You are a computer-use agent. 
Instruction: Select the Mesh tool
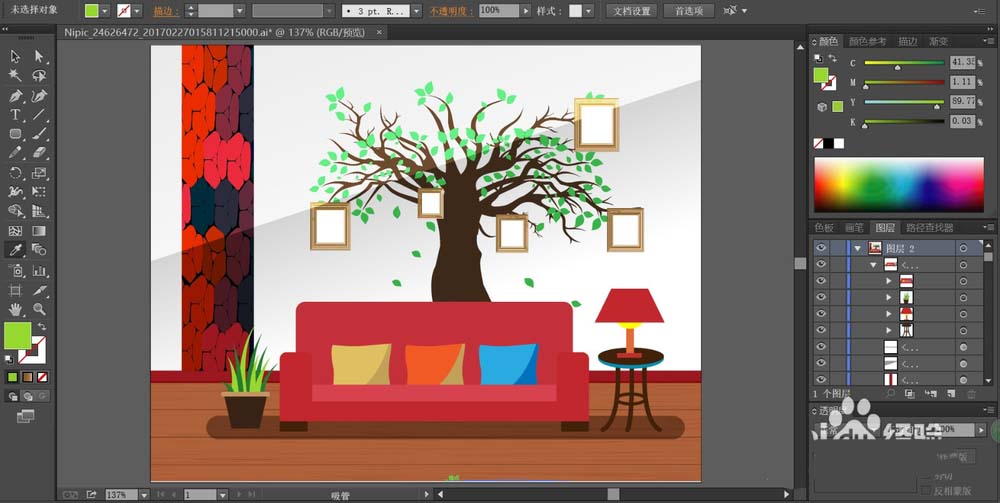15,231
